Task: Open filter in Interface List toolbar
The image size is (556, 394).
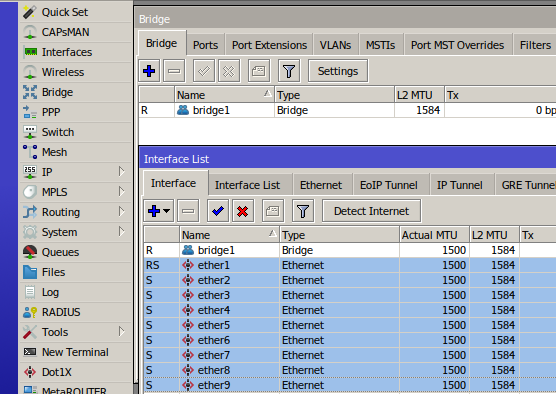Action: [x=303, y=211]
